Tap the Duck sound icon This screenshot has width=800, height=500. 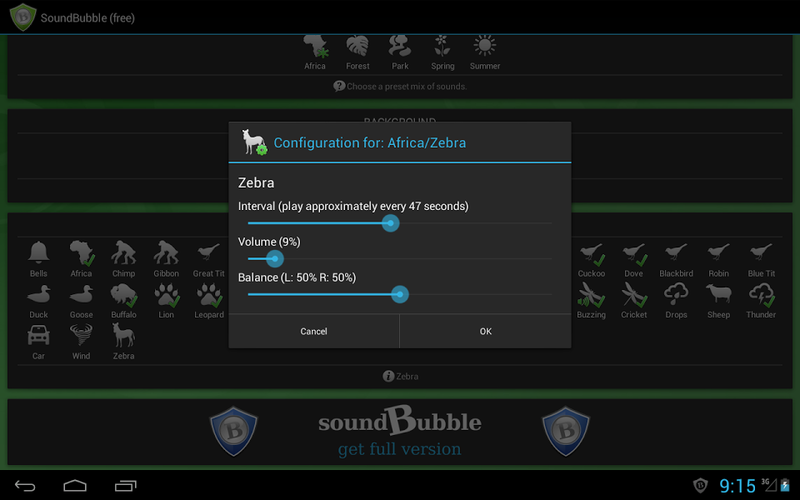(39, 294)
